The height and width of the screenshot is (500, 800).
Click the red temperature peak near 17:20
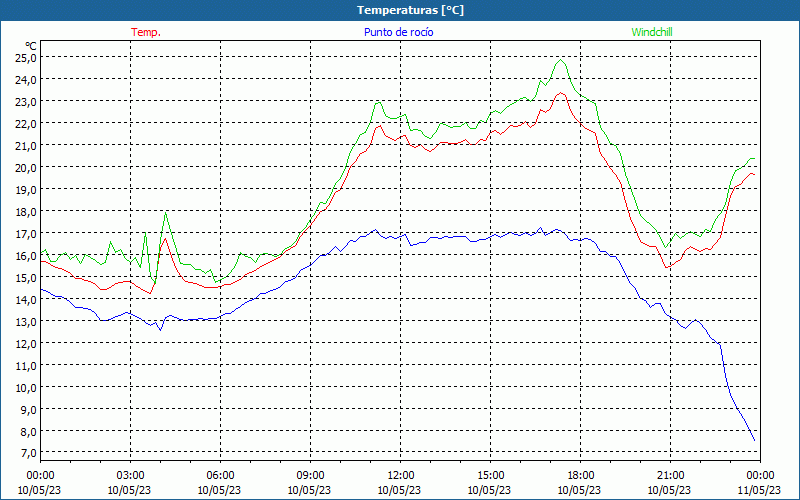tap(561, 92)
